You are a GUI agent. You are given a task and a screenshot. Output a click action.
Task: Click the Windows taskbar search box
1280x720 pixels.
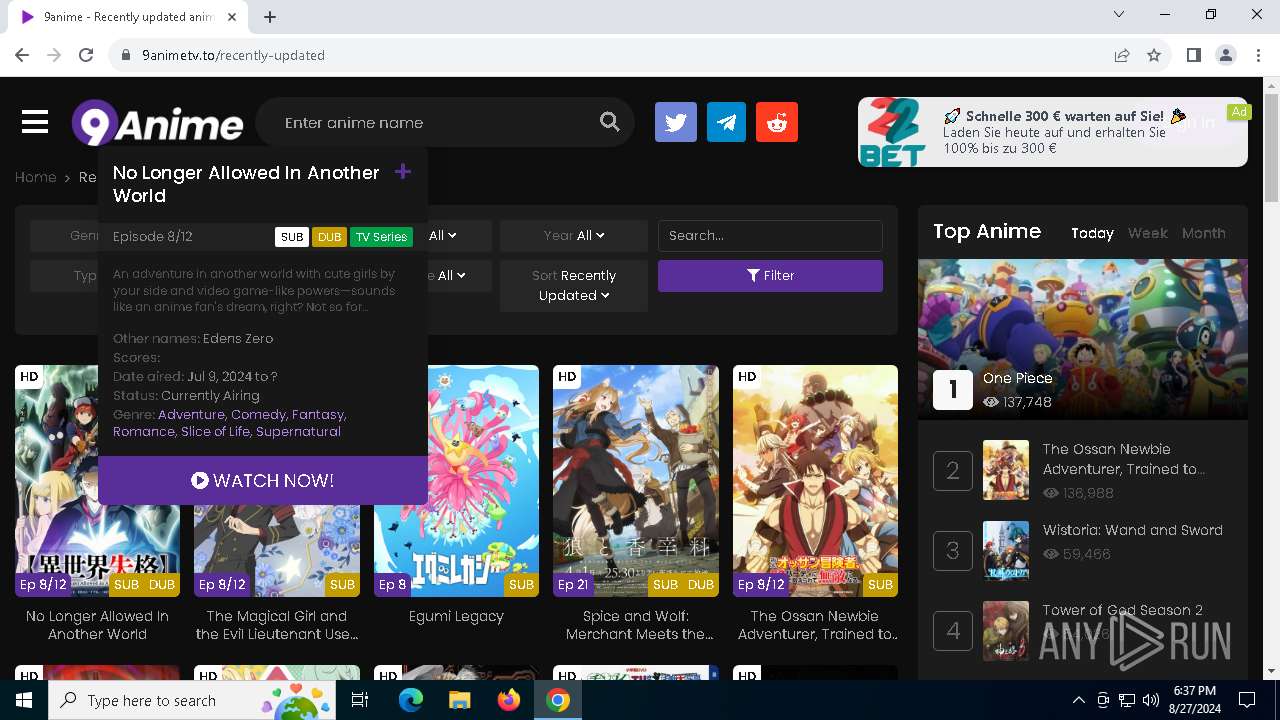click(x=192, y=700)
